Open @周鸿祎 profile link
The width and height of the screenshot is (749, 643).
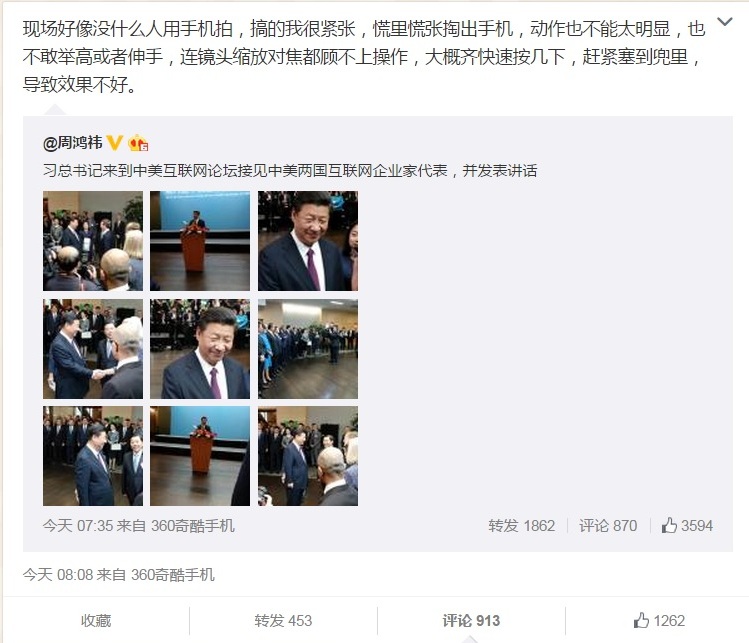(73, 142)
